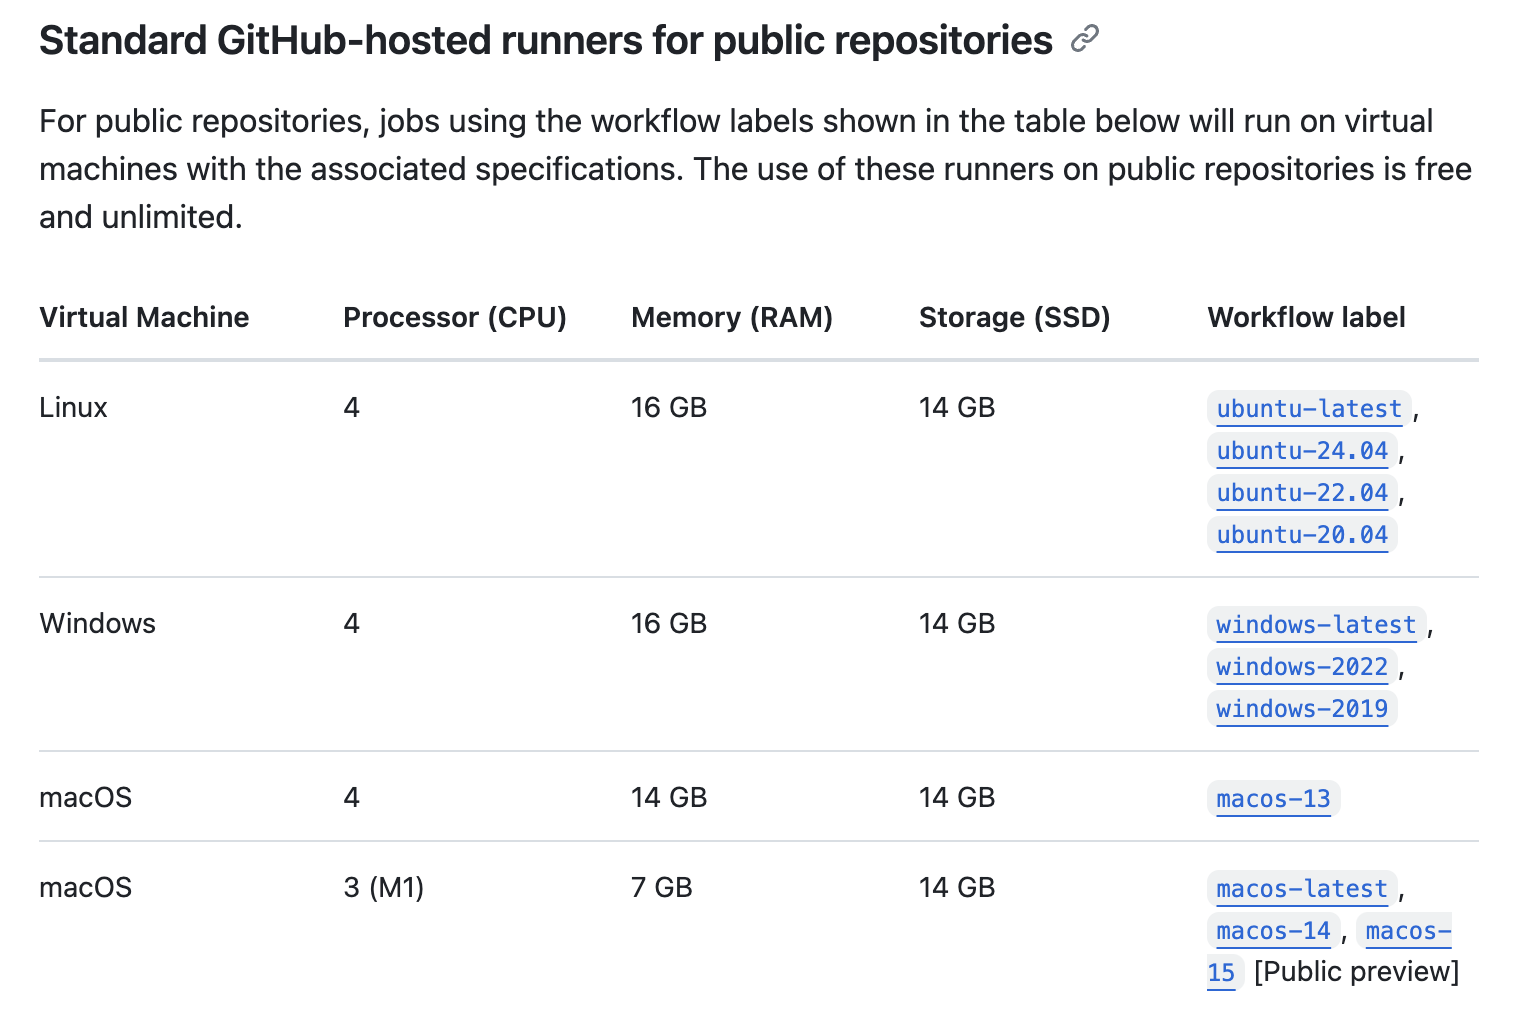Open the macos-13 workflow label link

click(1273, 798)
